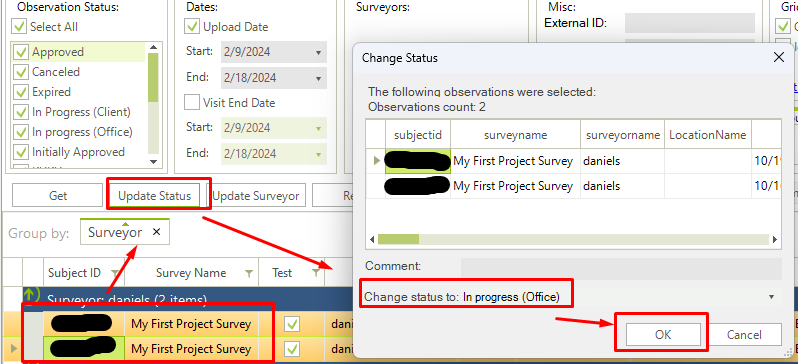Viewport: 798px width, 364px height.
Task: Click the Update Status button
Action: click(155, 195)
